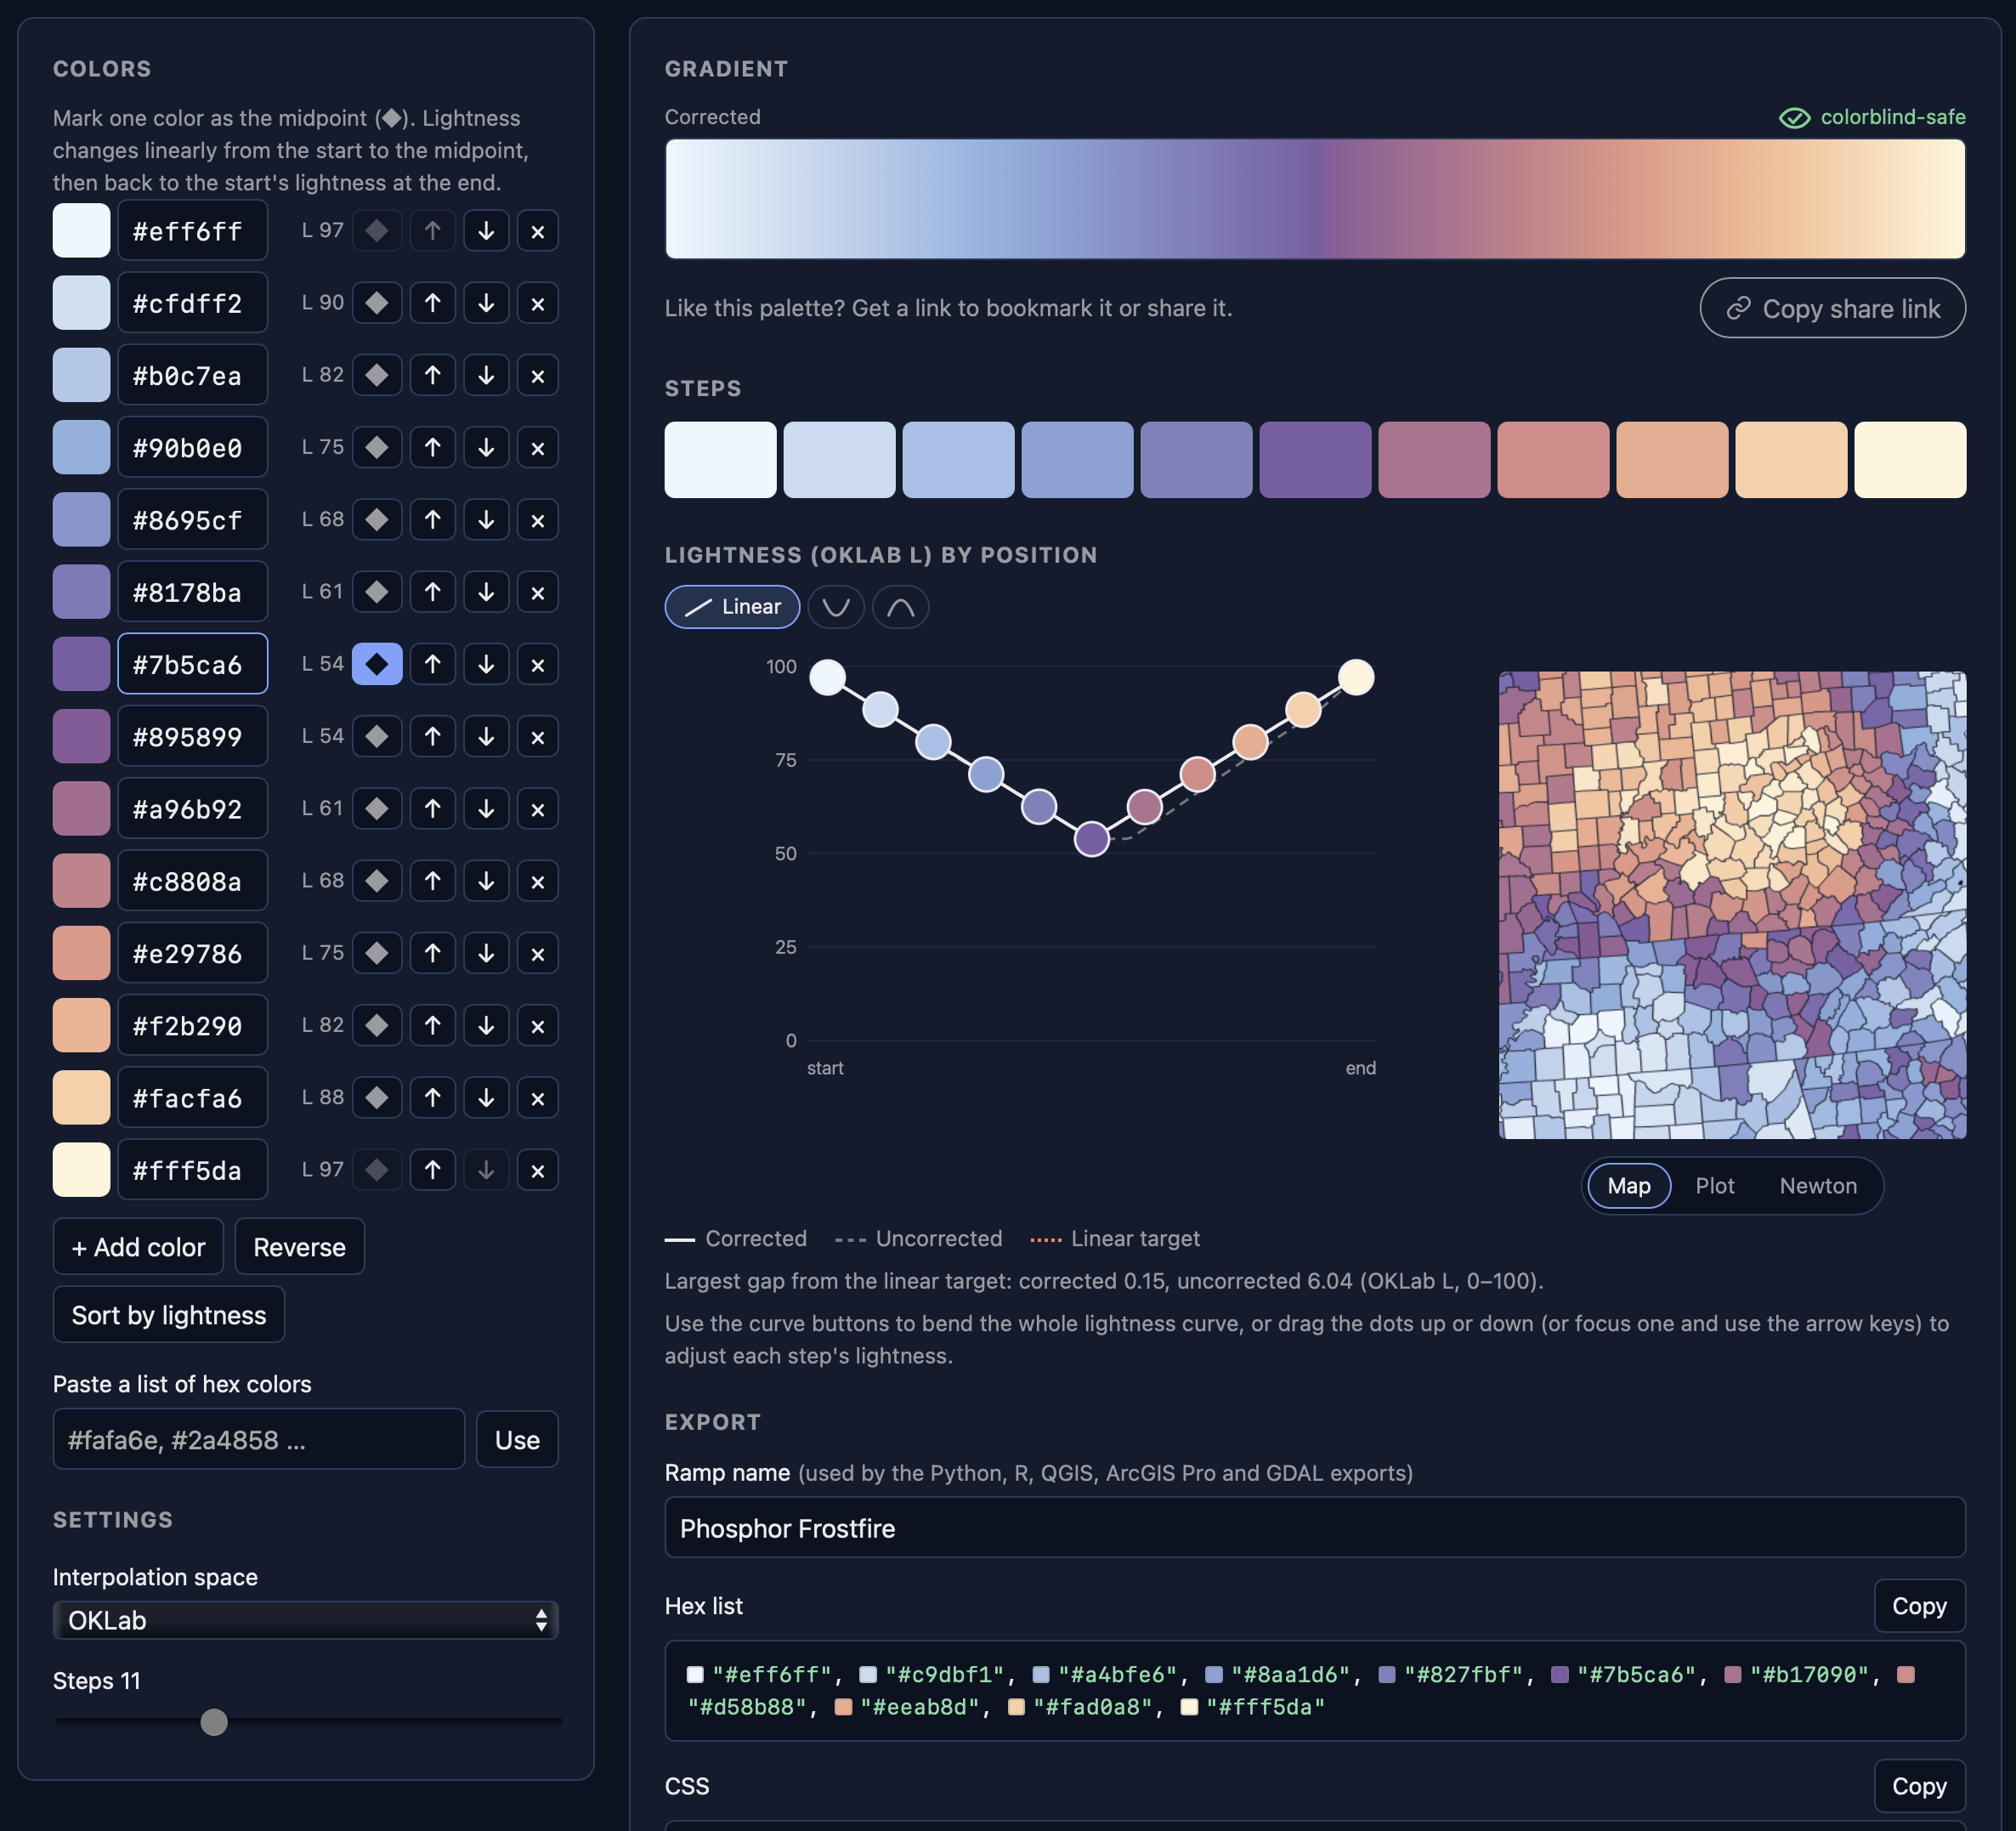Open the Interpolation space dropdown
This screenshot has height=1831, width=2016.
[x=305, y=1620]
